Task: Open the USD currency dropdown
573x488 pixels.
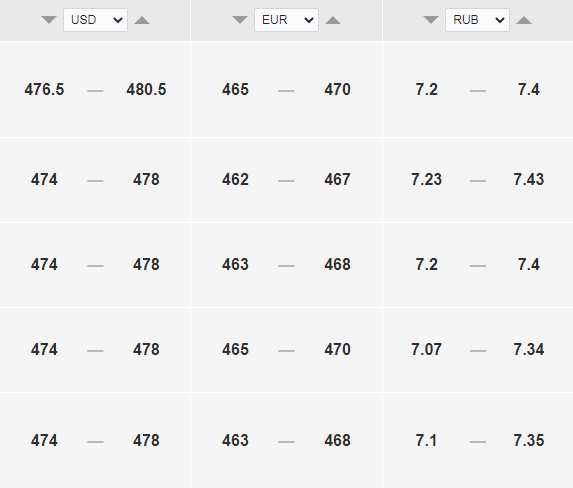Action: point(95,20)
